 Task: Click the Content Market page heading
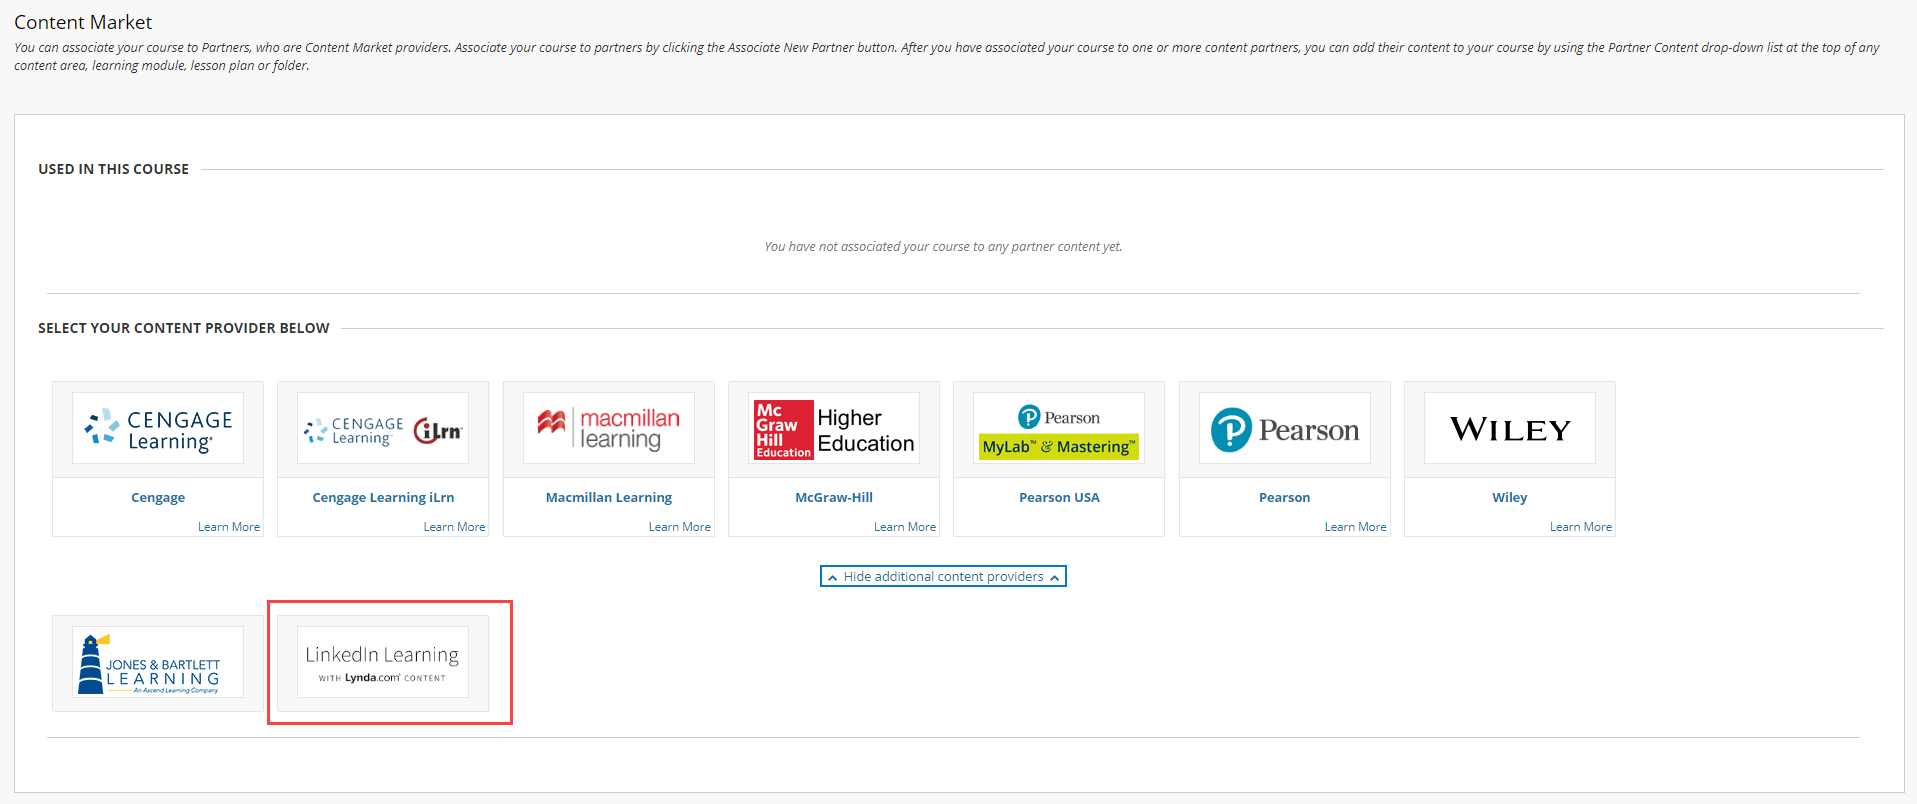point(83,22)
